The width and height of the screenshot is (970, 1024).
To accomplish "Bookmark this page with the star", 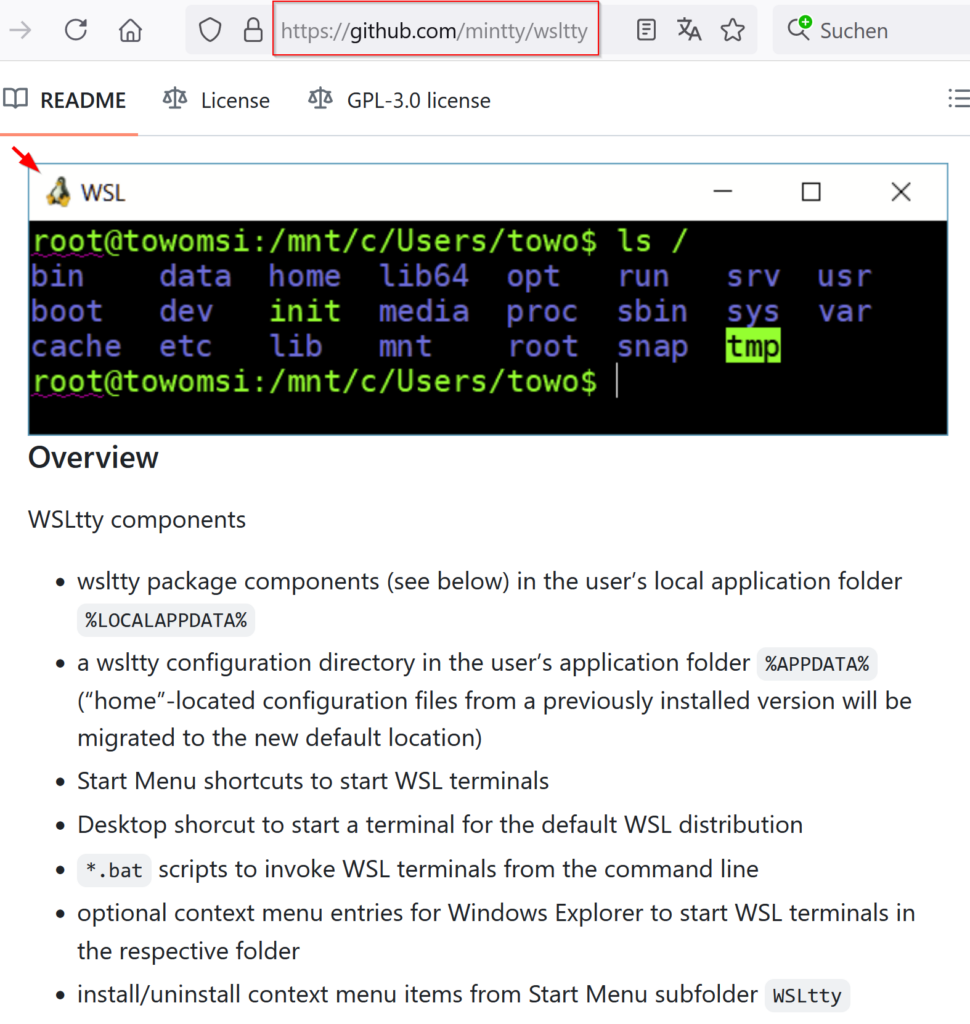I will tap(733, 29).
